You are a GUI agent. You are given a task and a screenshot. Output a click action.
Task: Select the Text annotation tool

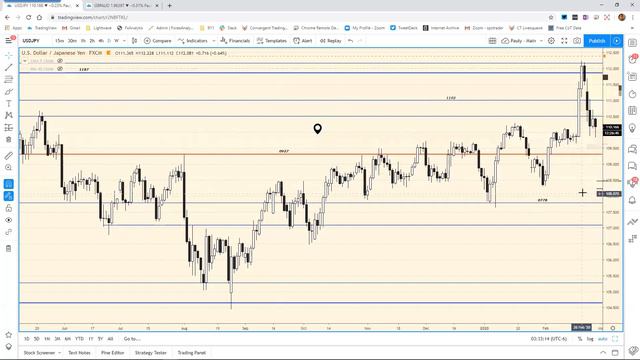click(x=9, y=104)
